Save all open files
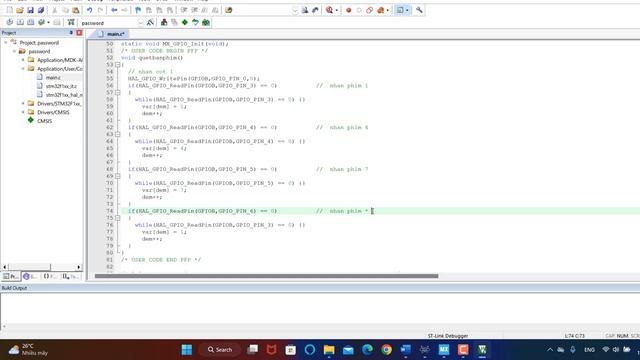This screenshot has width=640, height=360. [41, 10]
